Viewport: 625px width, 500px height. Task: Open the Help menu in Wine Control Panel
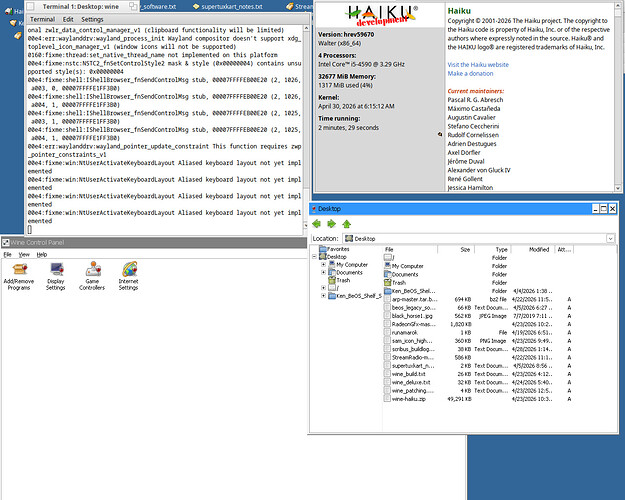point(42,254)
